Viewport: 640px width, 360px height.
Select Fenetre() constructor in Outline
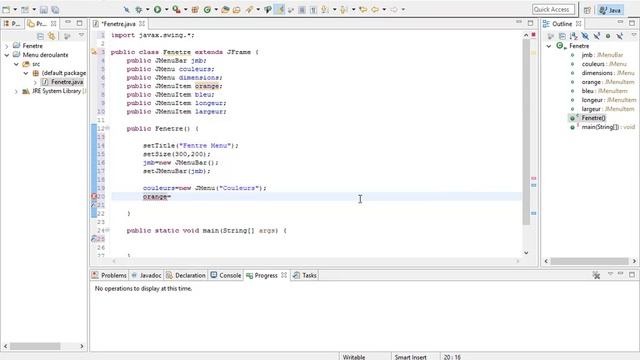click(588, 118)
